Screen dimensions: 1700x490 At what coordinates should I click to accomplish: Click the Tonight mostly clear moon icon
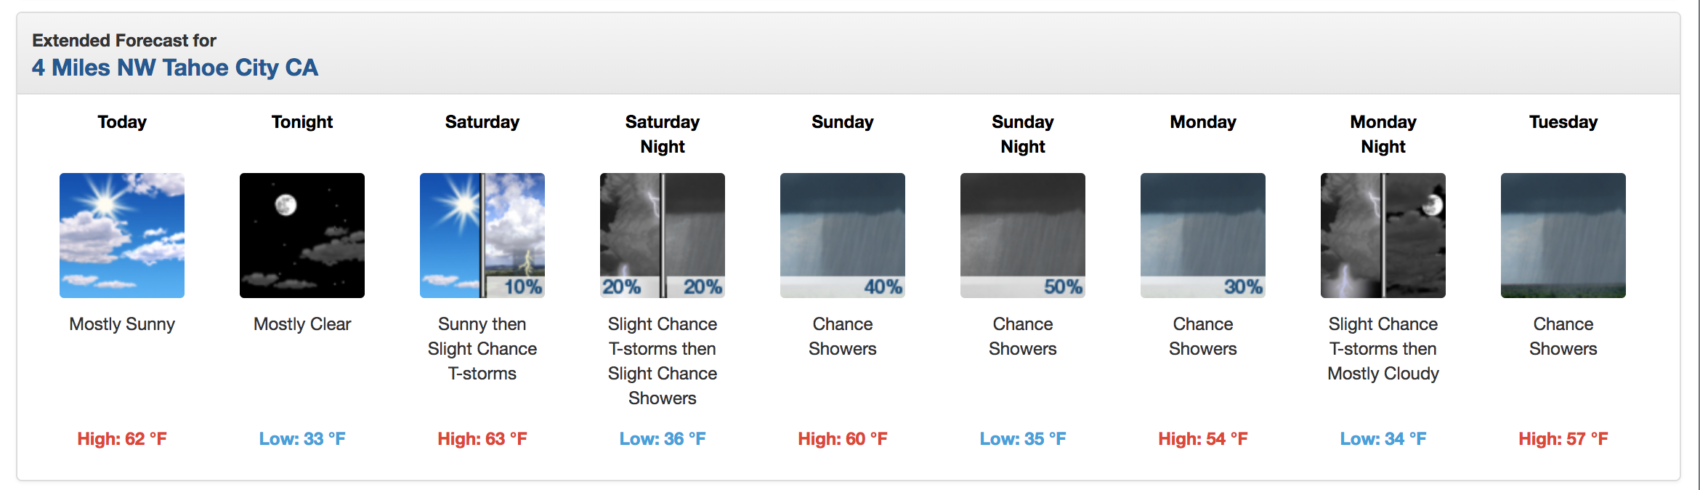coord(302,235)
